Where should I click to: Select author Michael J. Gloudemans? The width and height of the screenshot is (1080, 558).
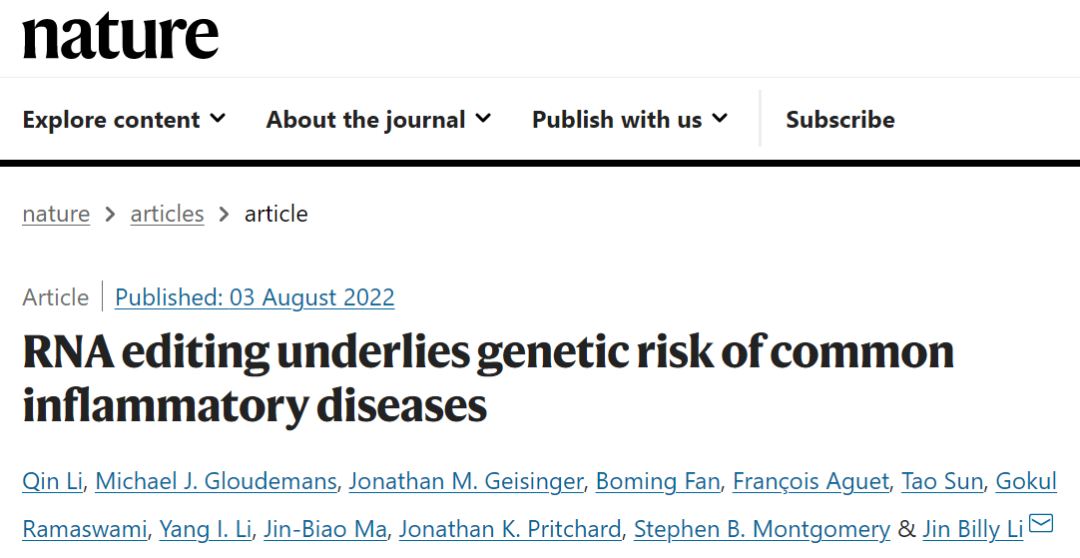[216, 481]
